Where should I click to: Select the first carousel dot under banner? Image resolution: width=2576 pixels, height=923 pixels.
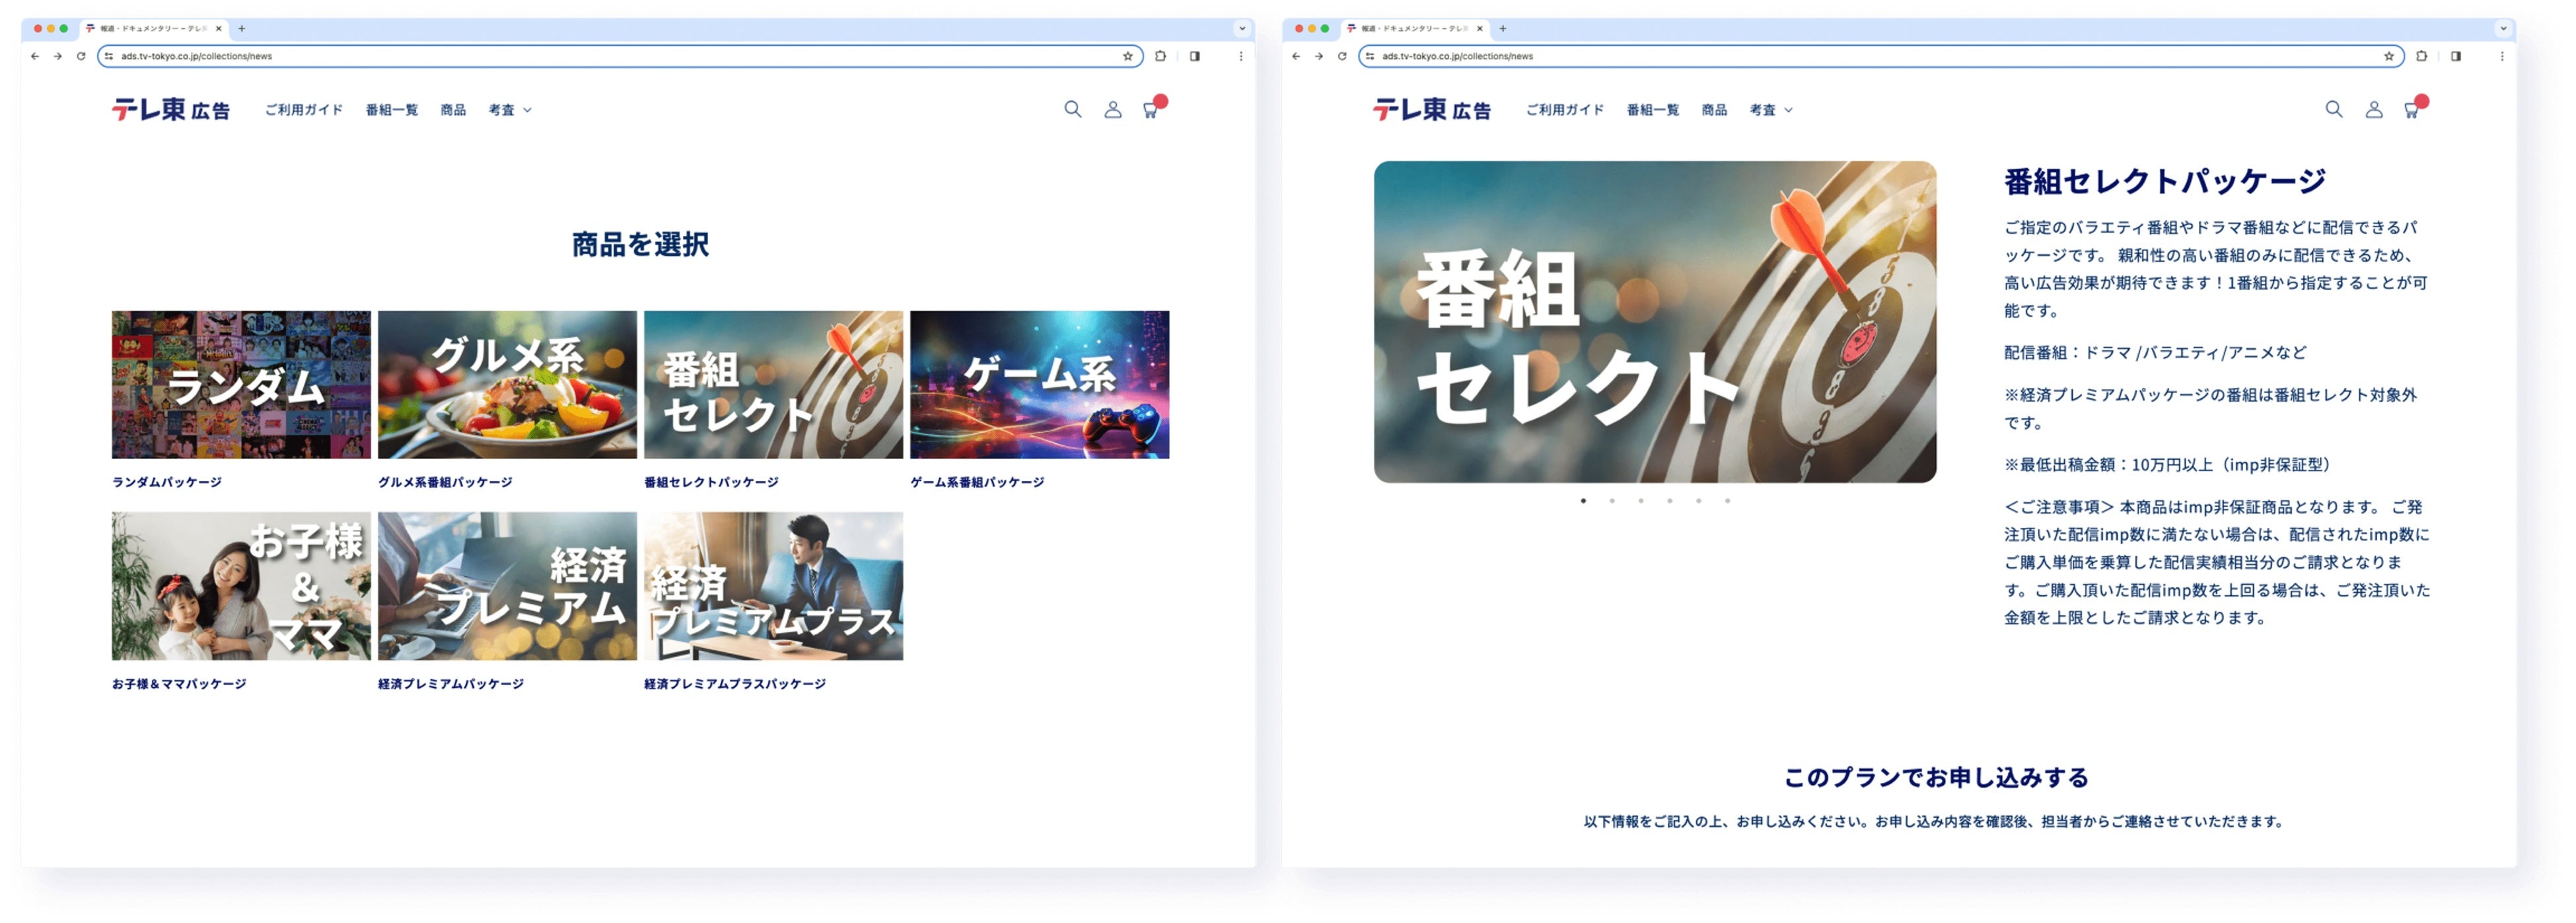[1583, 501]
